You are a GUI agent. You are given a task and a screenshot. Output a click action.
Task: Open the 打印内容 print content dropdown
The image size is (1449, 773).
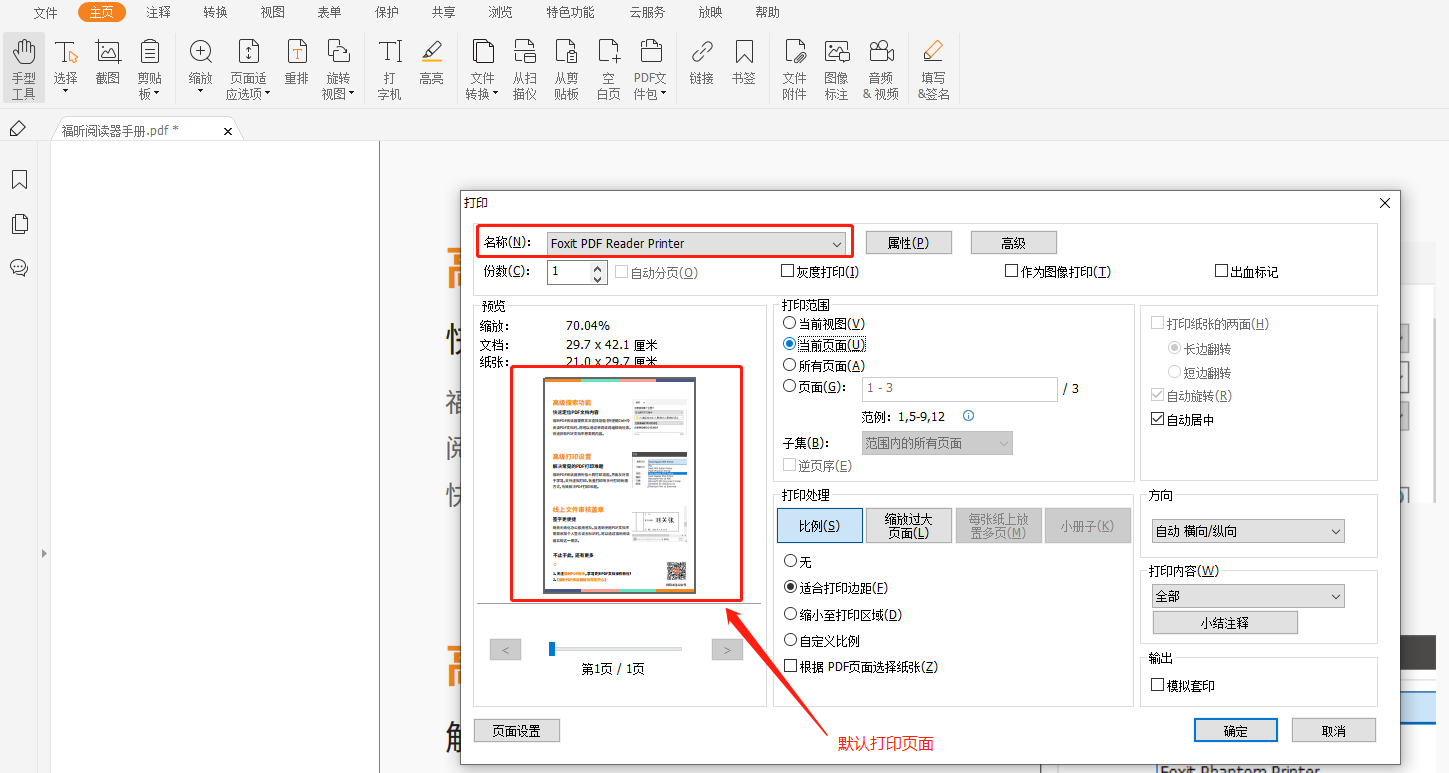click(x=1248, y=596)
